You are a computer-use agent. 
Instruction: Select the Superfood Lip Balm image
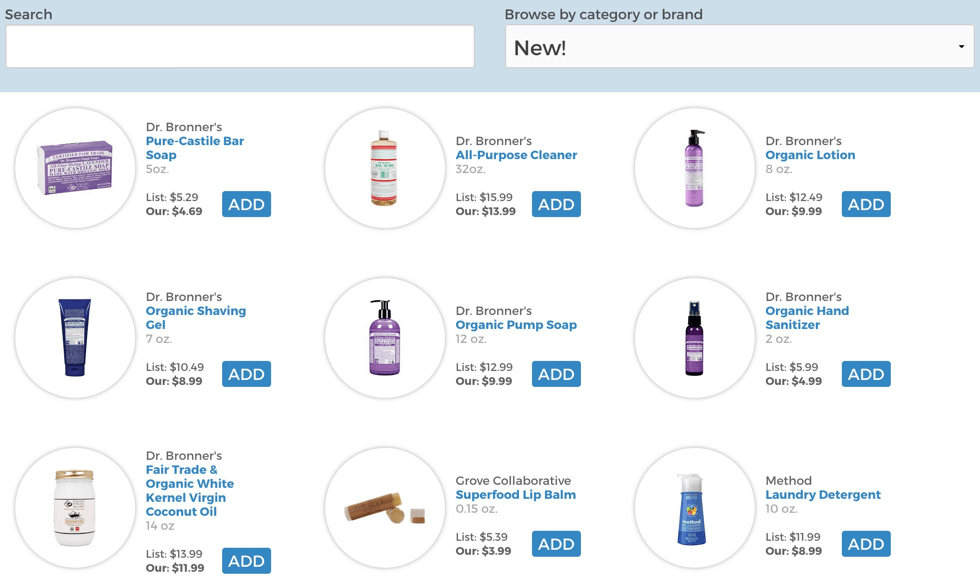pyautogui.click(x=385, y=508)
